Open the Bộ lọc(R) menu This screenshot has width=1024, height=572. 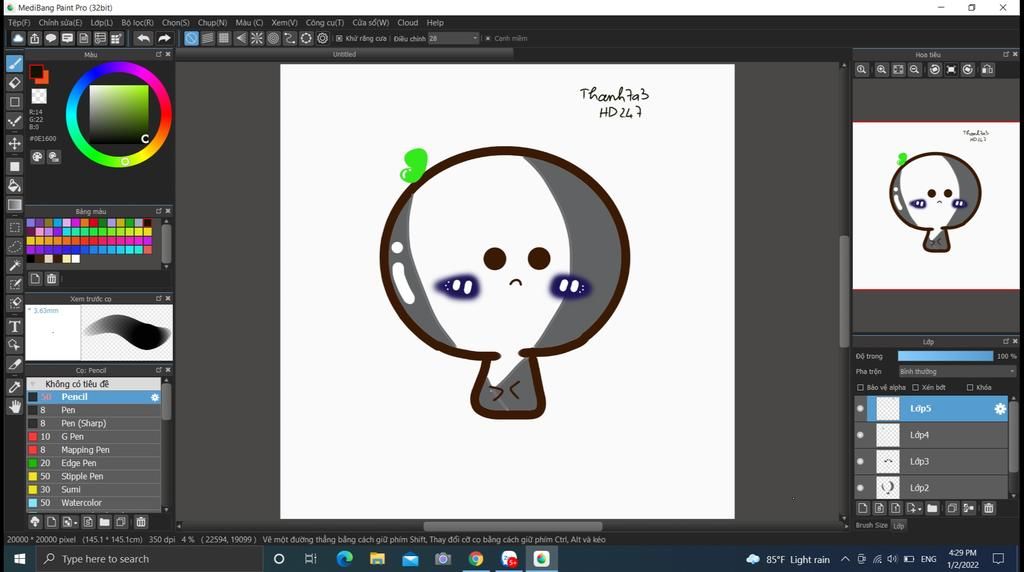137,22
